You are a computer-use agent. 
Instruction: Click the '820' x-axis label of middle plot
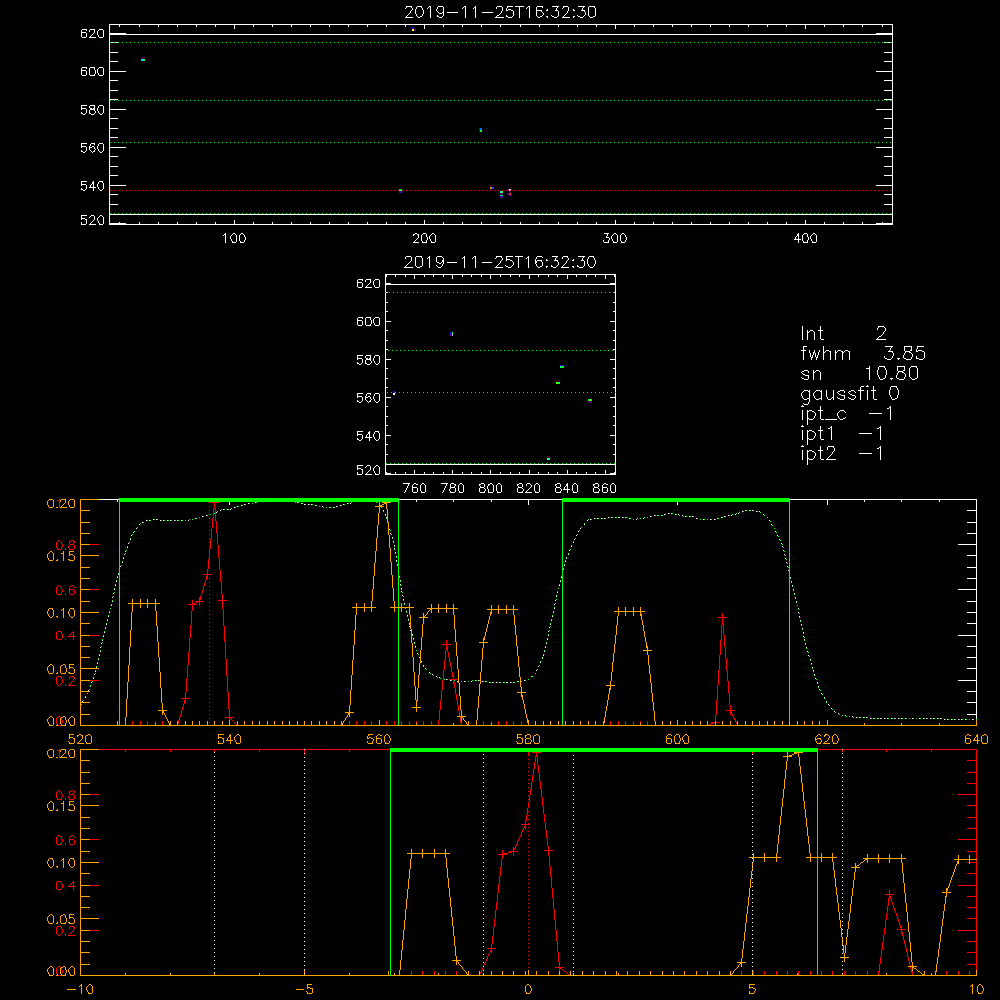coord(529,489)
